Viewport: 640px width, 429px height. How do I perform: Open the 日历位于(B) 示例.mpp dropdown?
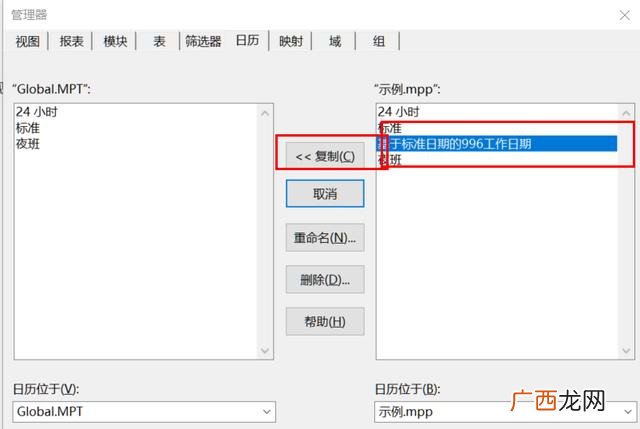pos(505,411)
